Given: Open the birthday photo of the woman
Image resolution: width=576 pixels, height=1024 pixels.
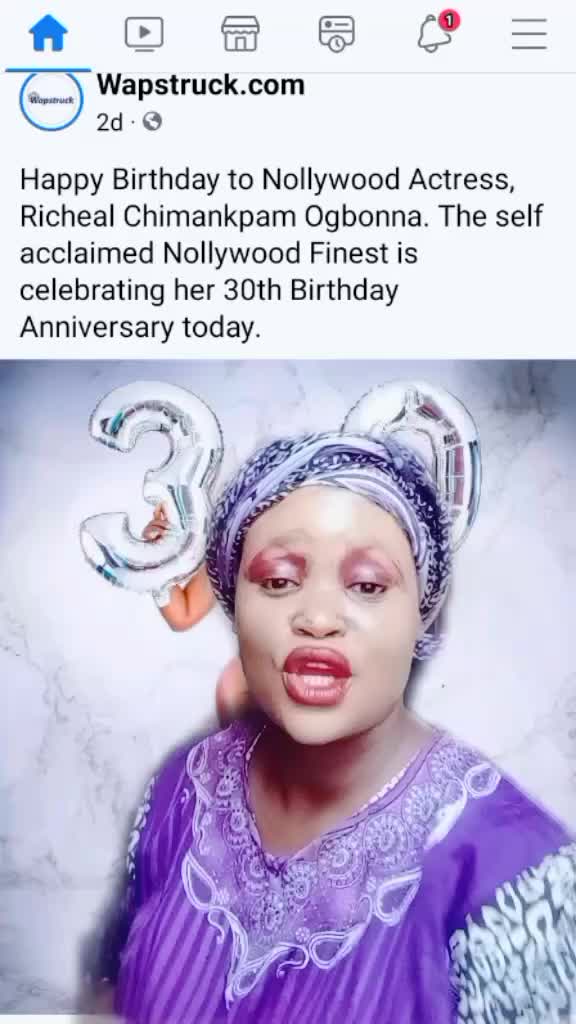Looking at the screenshot, I should [288, 692].
